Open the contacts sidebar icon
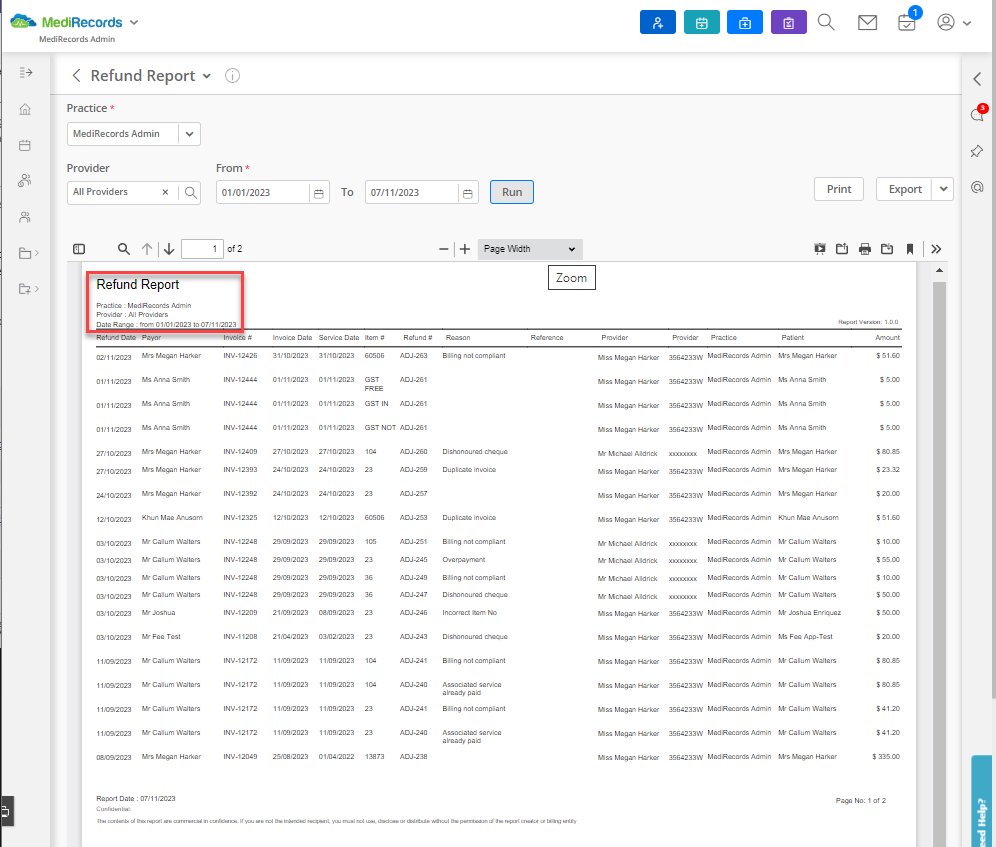The image size is (996, 847). (x=25, y=217)
